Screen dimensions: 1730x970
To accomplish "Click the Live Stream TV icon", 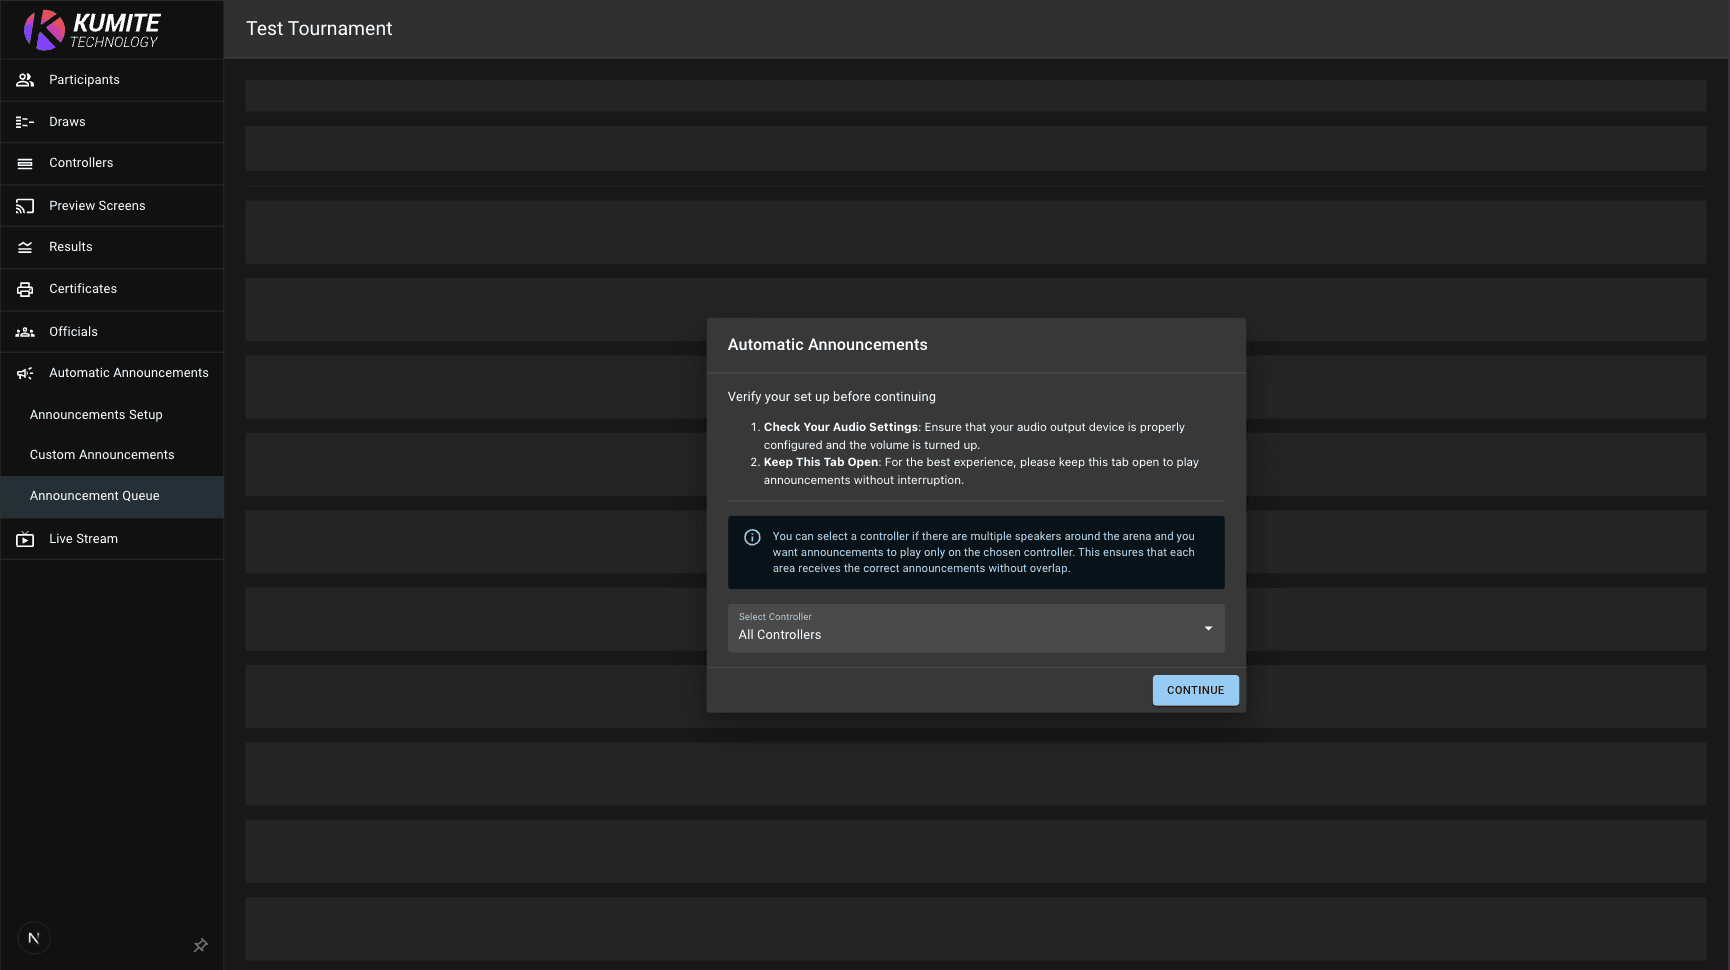I will 25,539.
